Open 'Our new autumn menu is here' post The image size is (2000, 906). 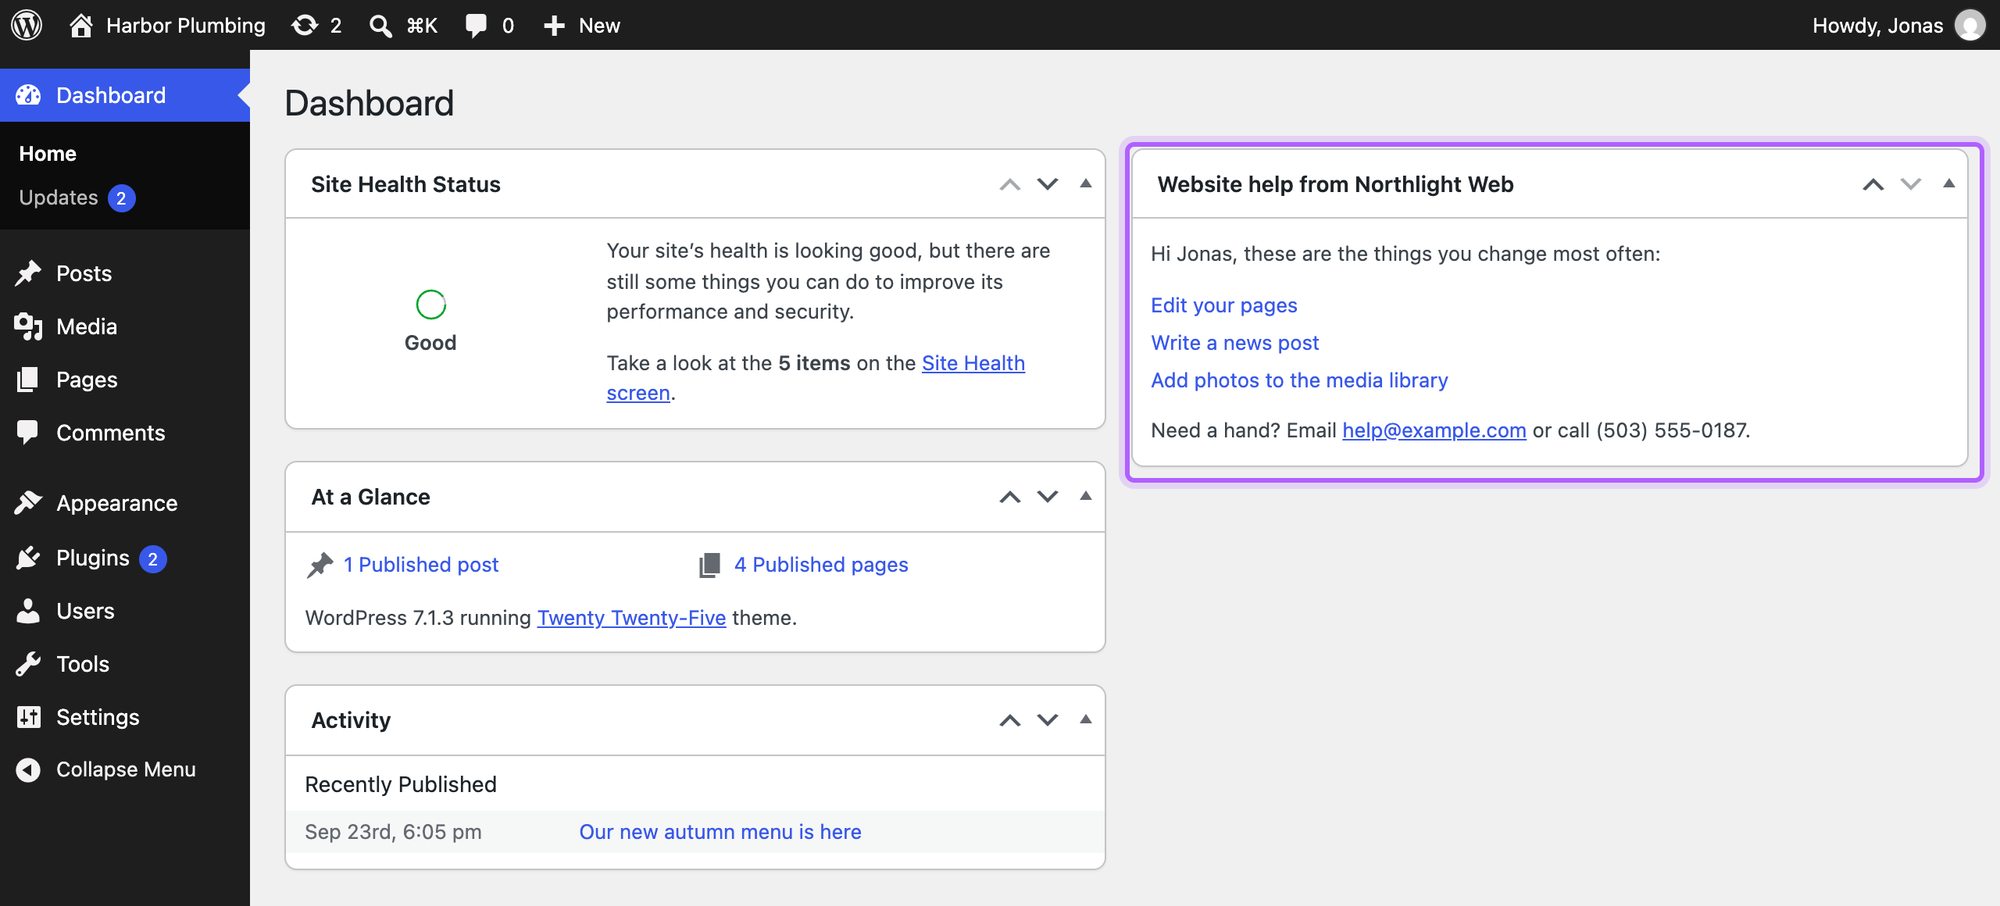coord(720,832)
